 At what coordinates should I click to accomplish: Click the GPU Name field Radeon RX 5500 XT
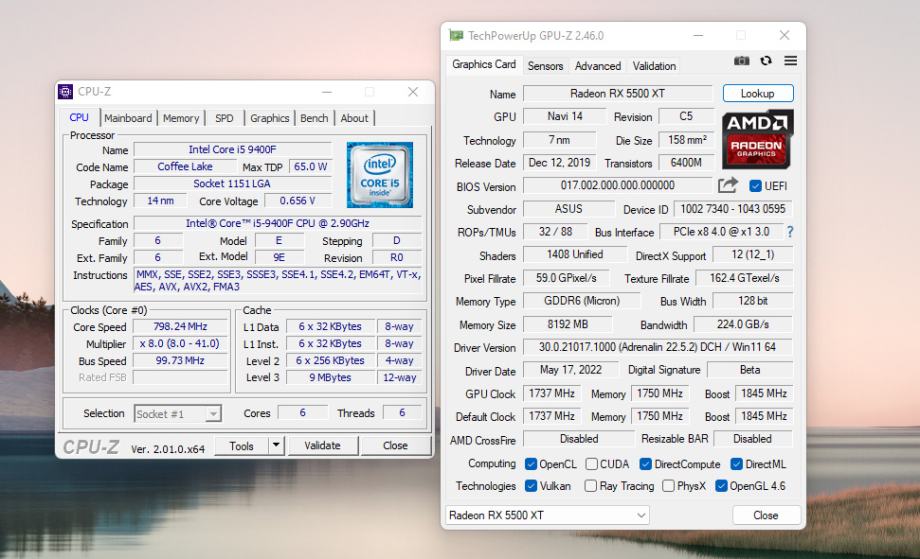click(x=615, y=94)
